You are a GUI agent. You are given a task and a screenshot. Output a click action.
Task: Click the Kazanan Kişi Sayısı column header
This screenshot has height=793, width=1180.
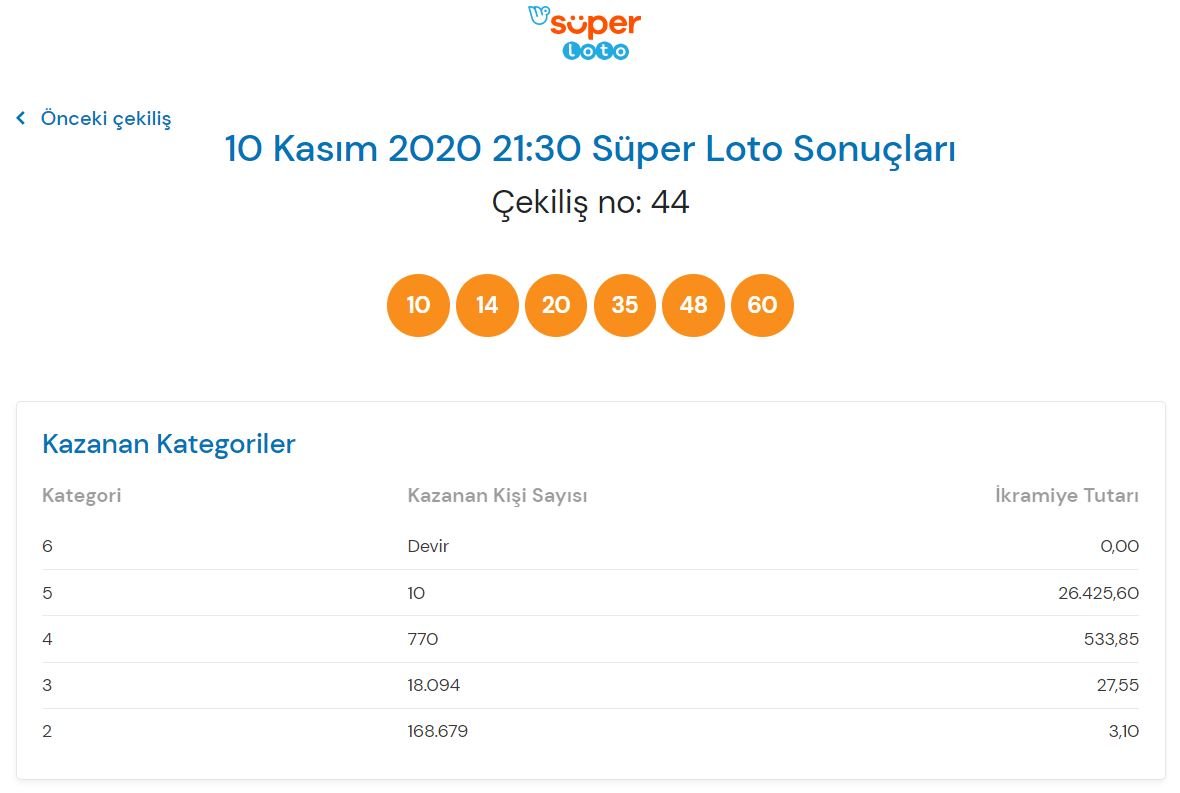coord(497,495)
